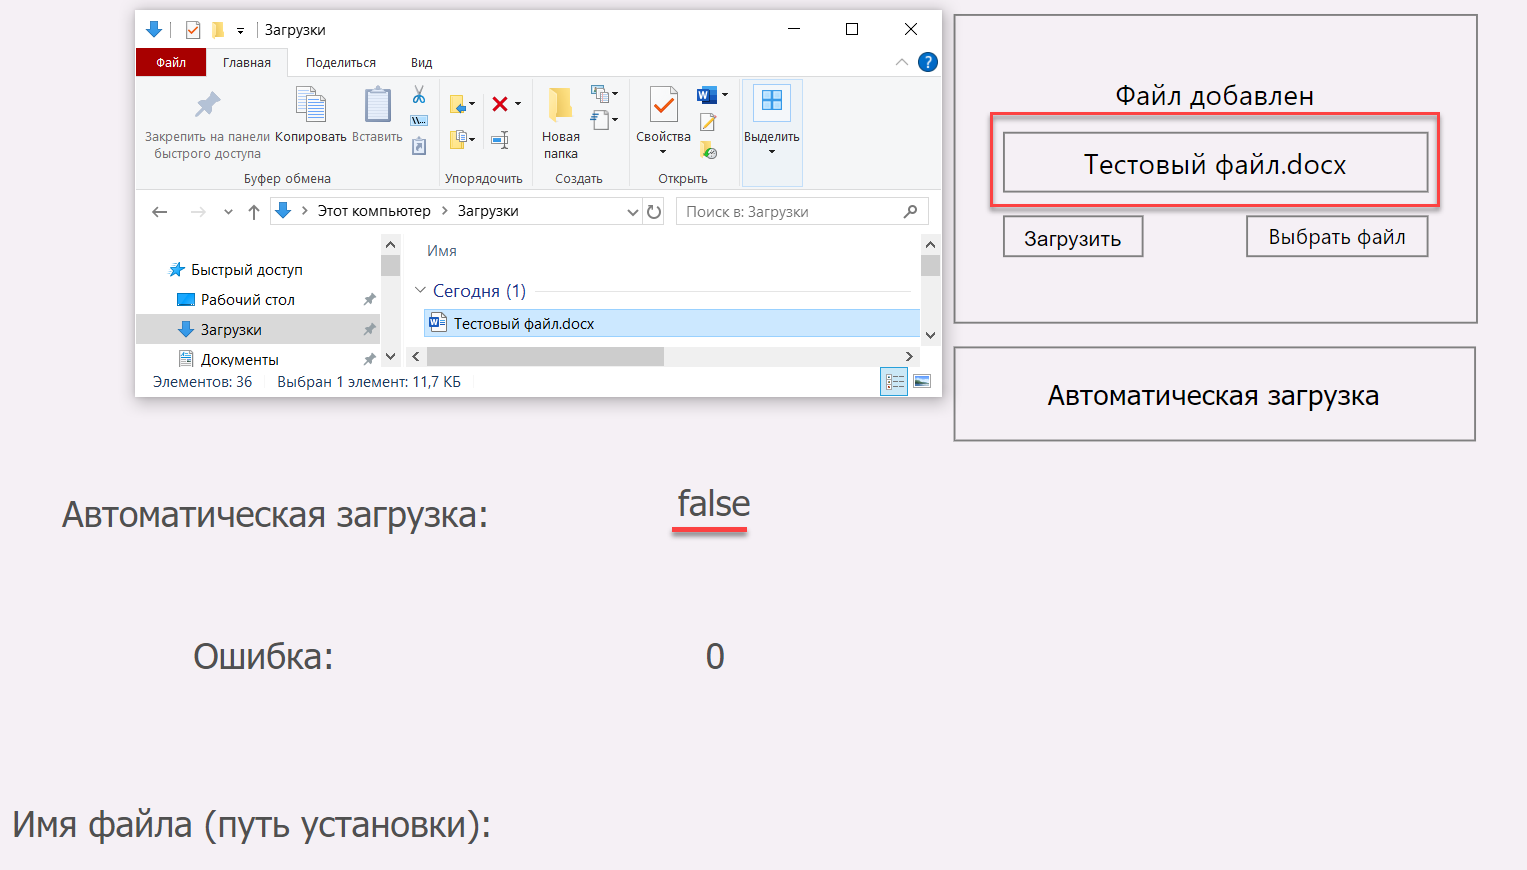Click the scissors cut icon

418,93
